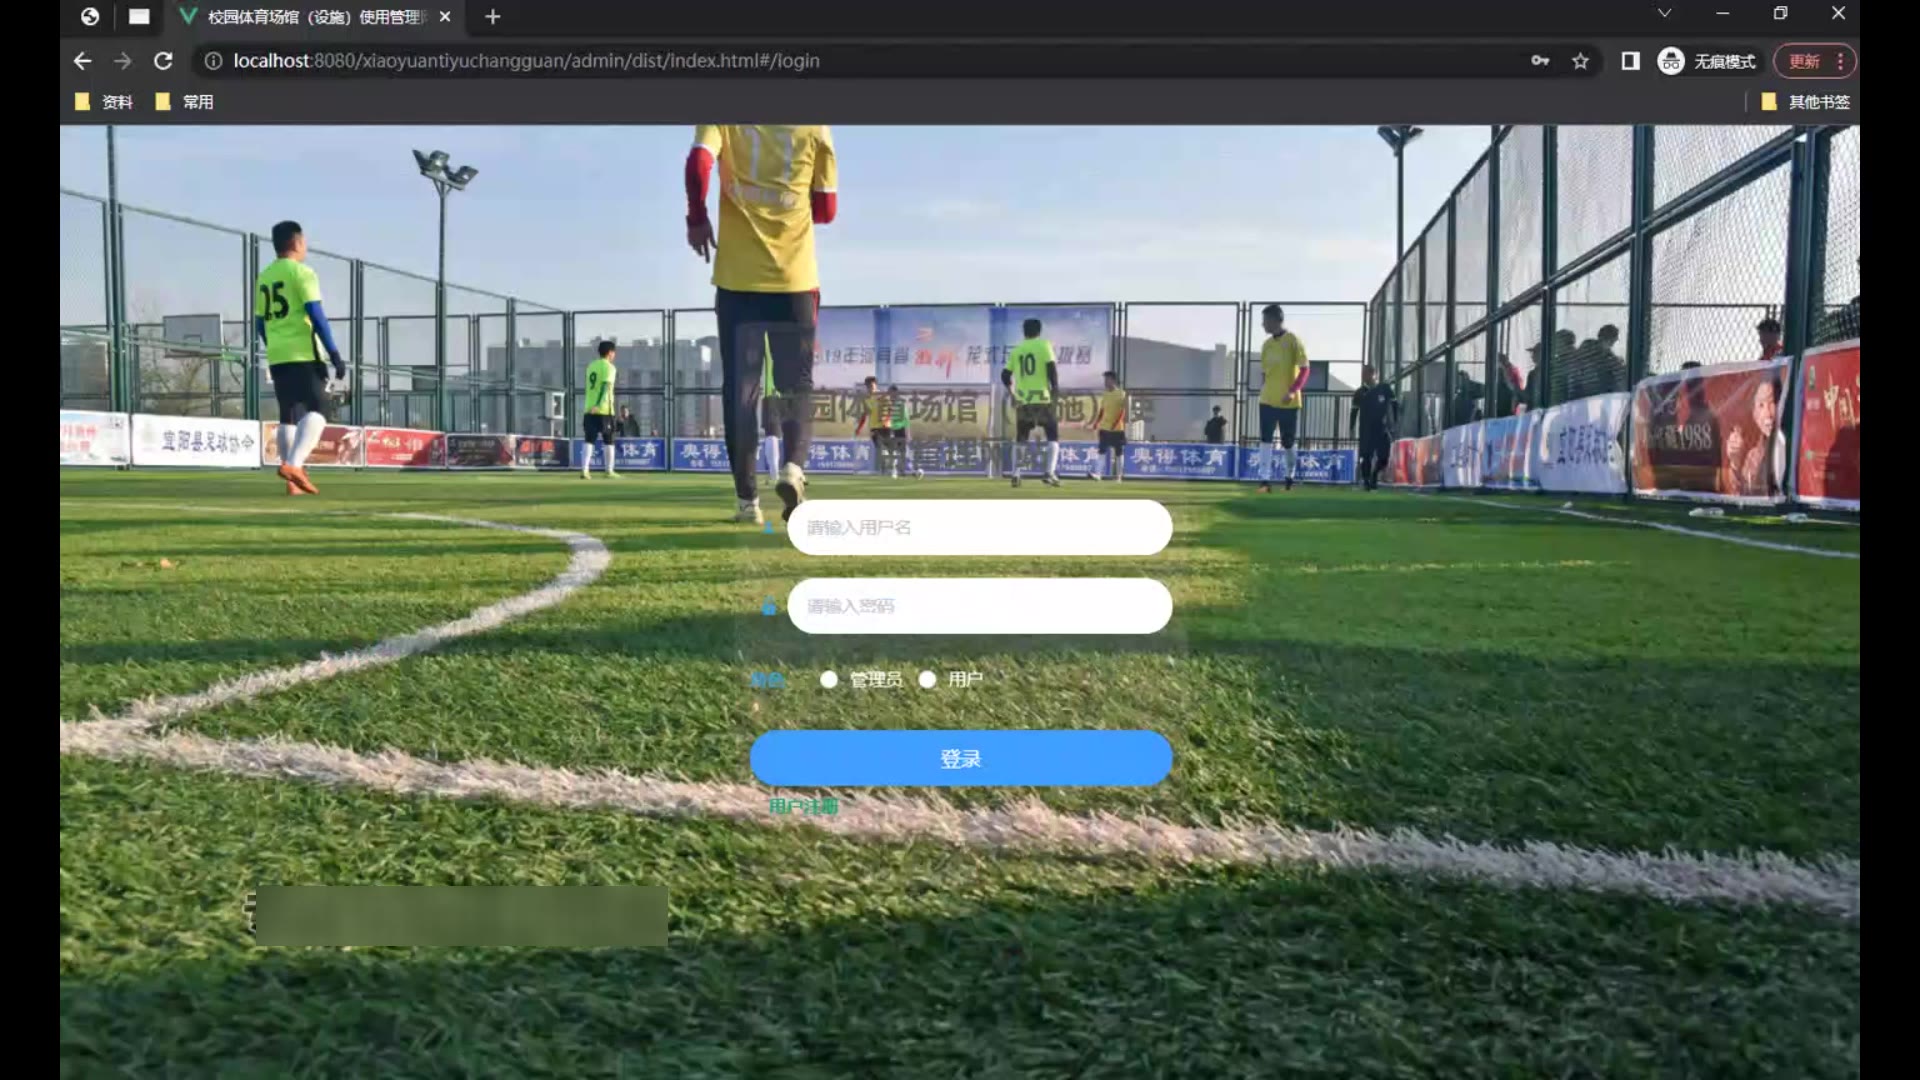Image resolution: width=1920 pixels, height=1080 pixels.
Task: Open the 其他书签 folder
Action: (1806, 102)
